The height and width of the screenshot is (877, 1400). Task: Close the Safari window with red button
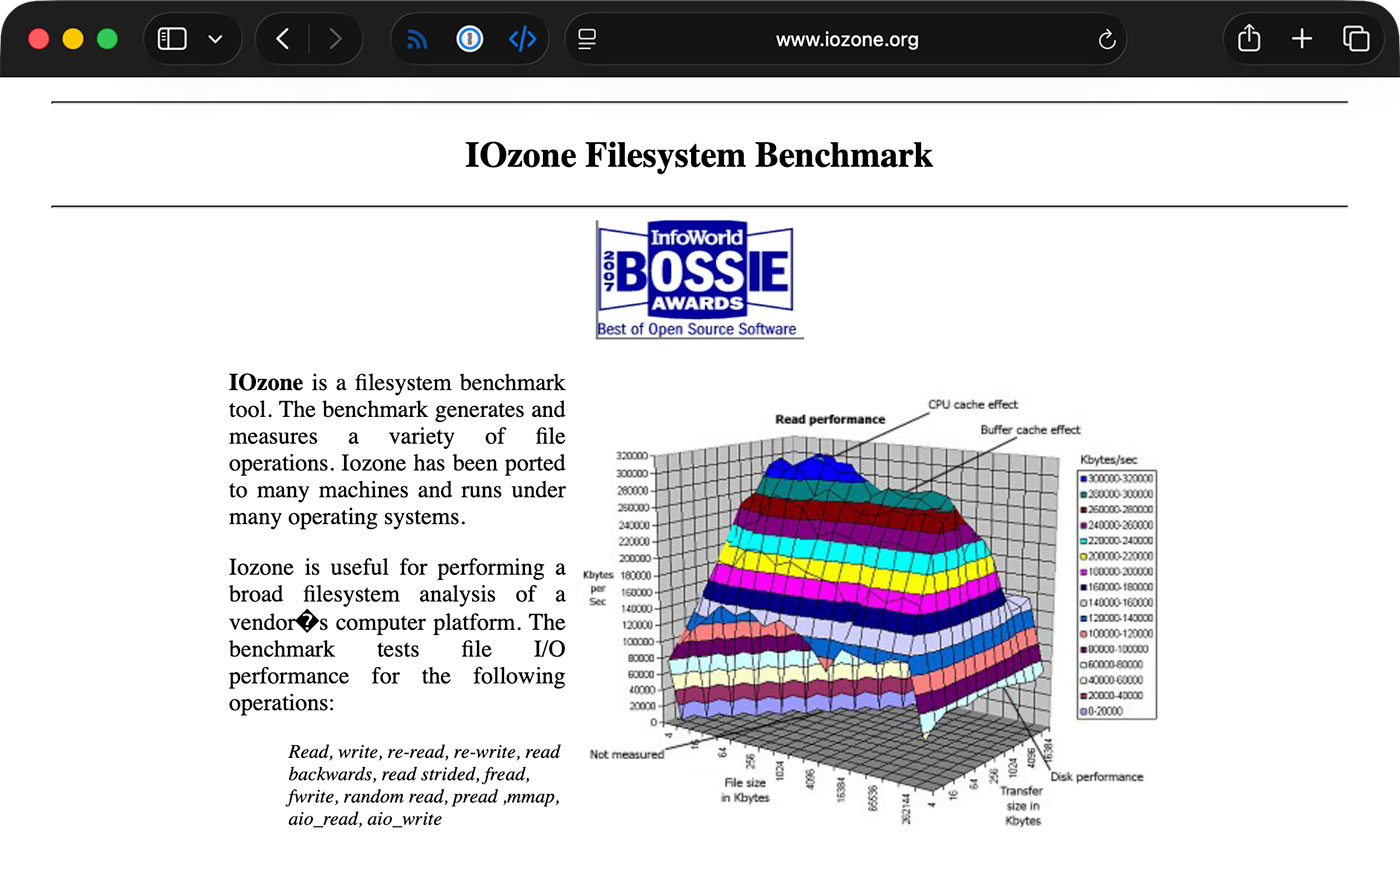pyautogui.click(x=39, y=39)
